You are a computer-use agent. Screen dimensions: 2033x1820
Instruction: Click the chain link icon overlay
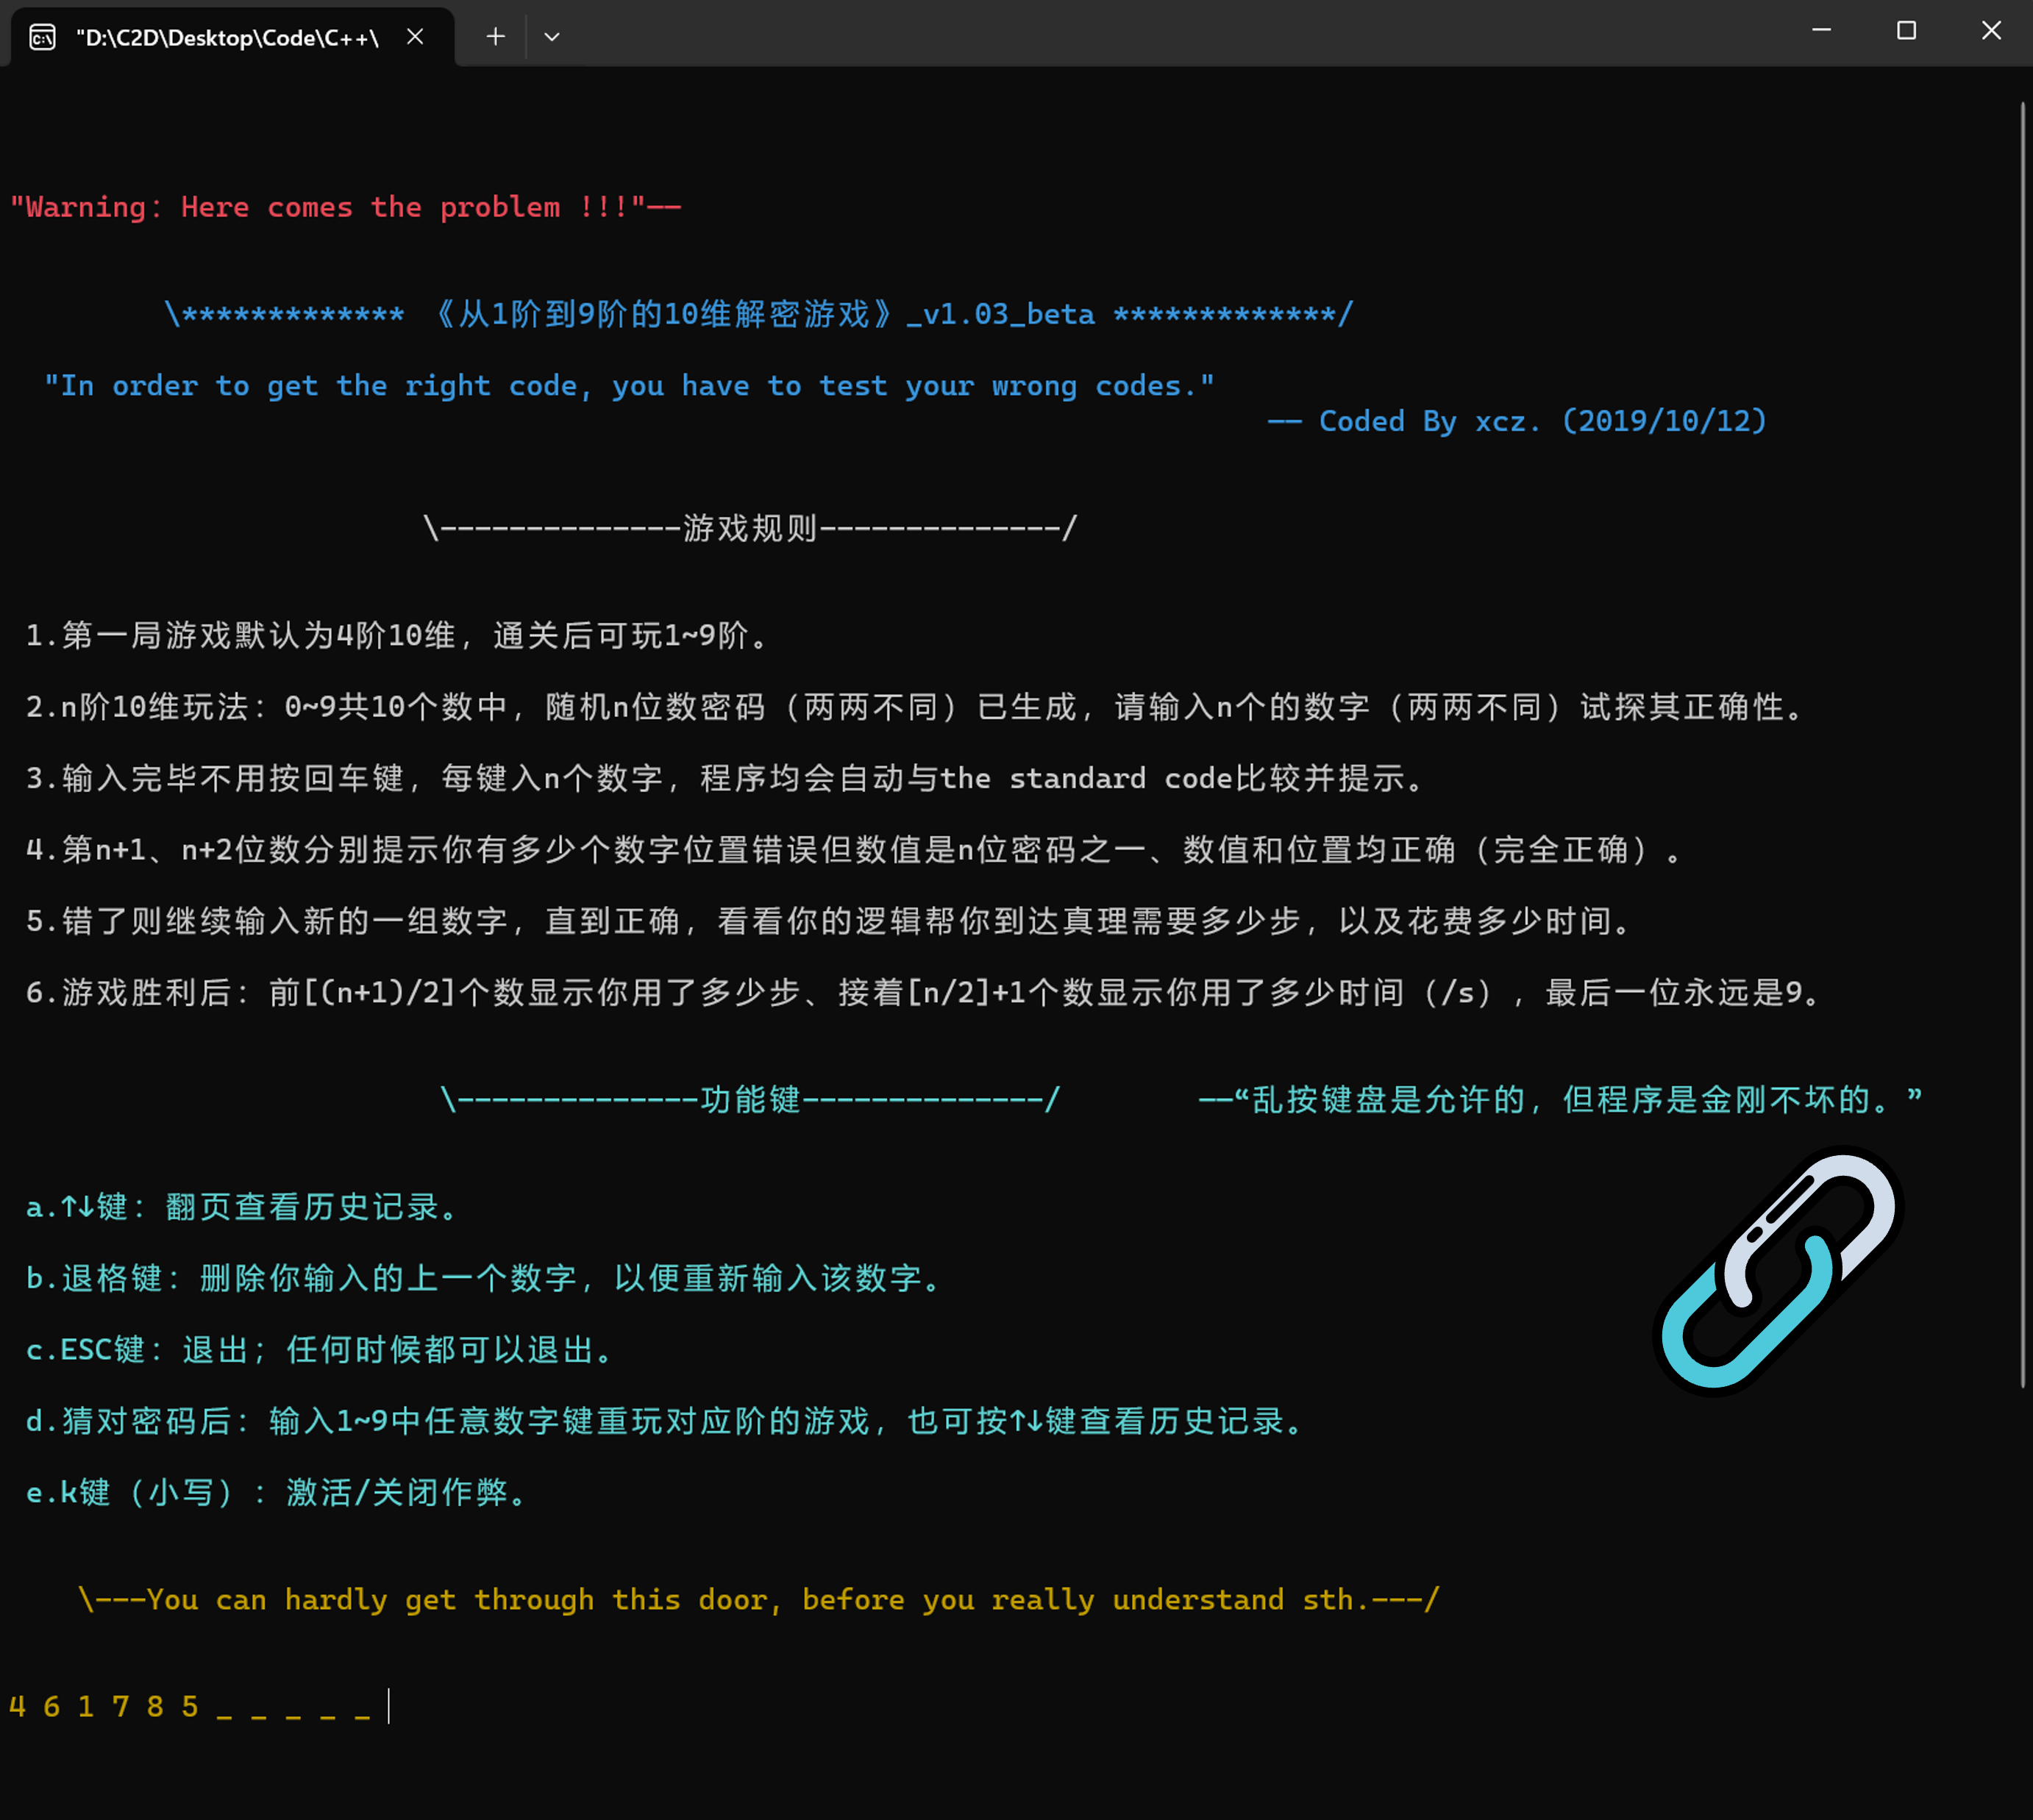[1779, 1270]
